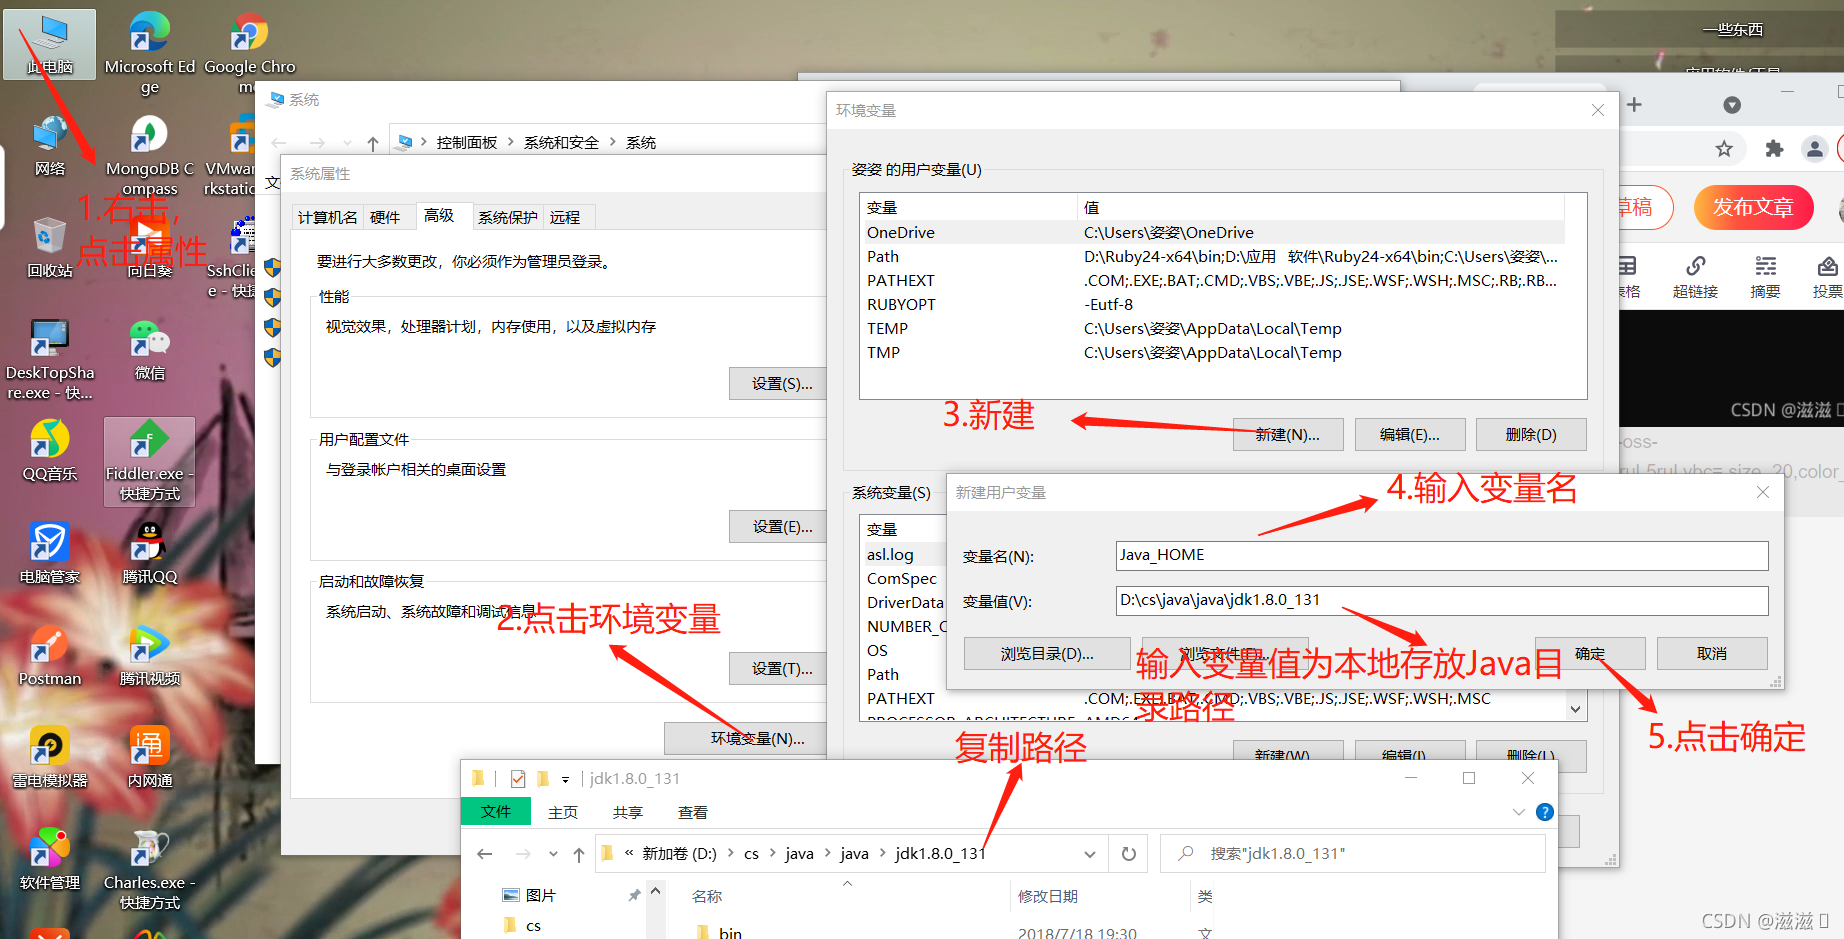Open the 内网通 desktop icon
Image resolution: width=1844 pixels, height=939 pixels.
click(150, 757)
